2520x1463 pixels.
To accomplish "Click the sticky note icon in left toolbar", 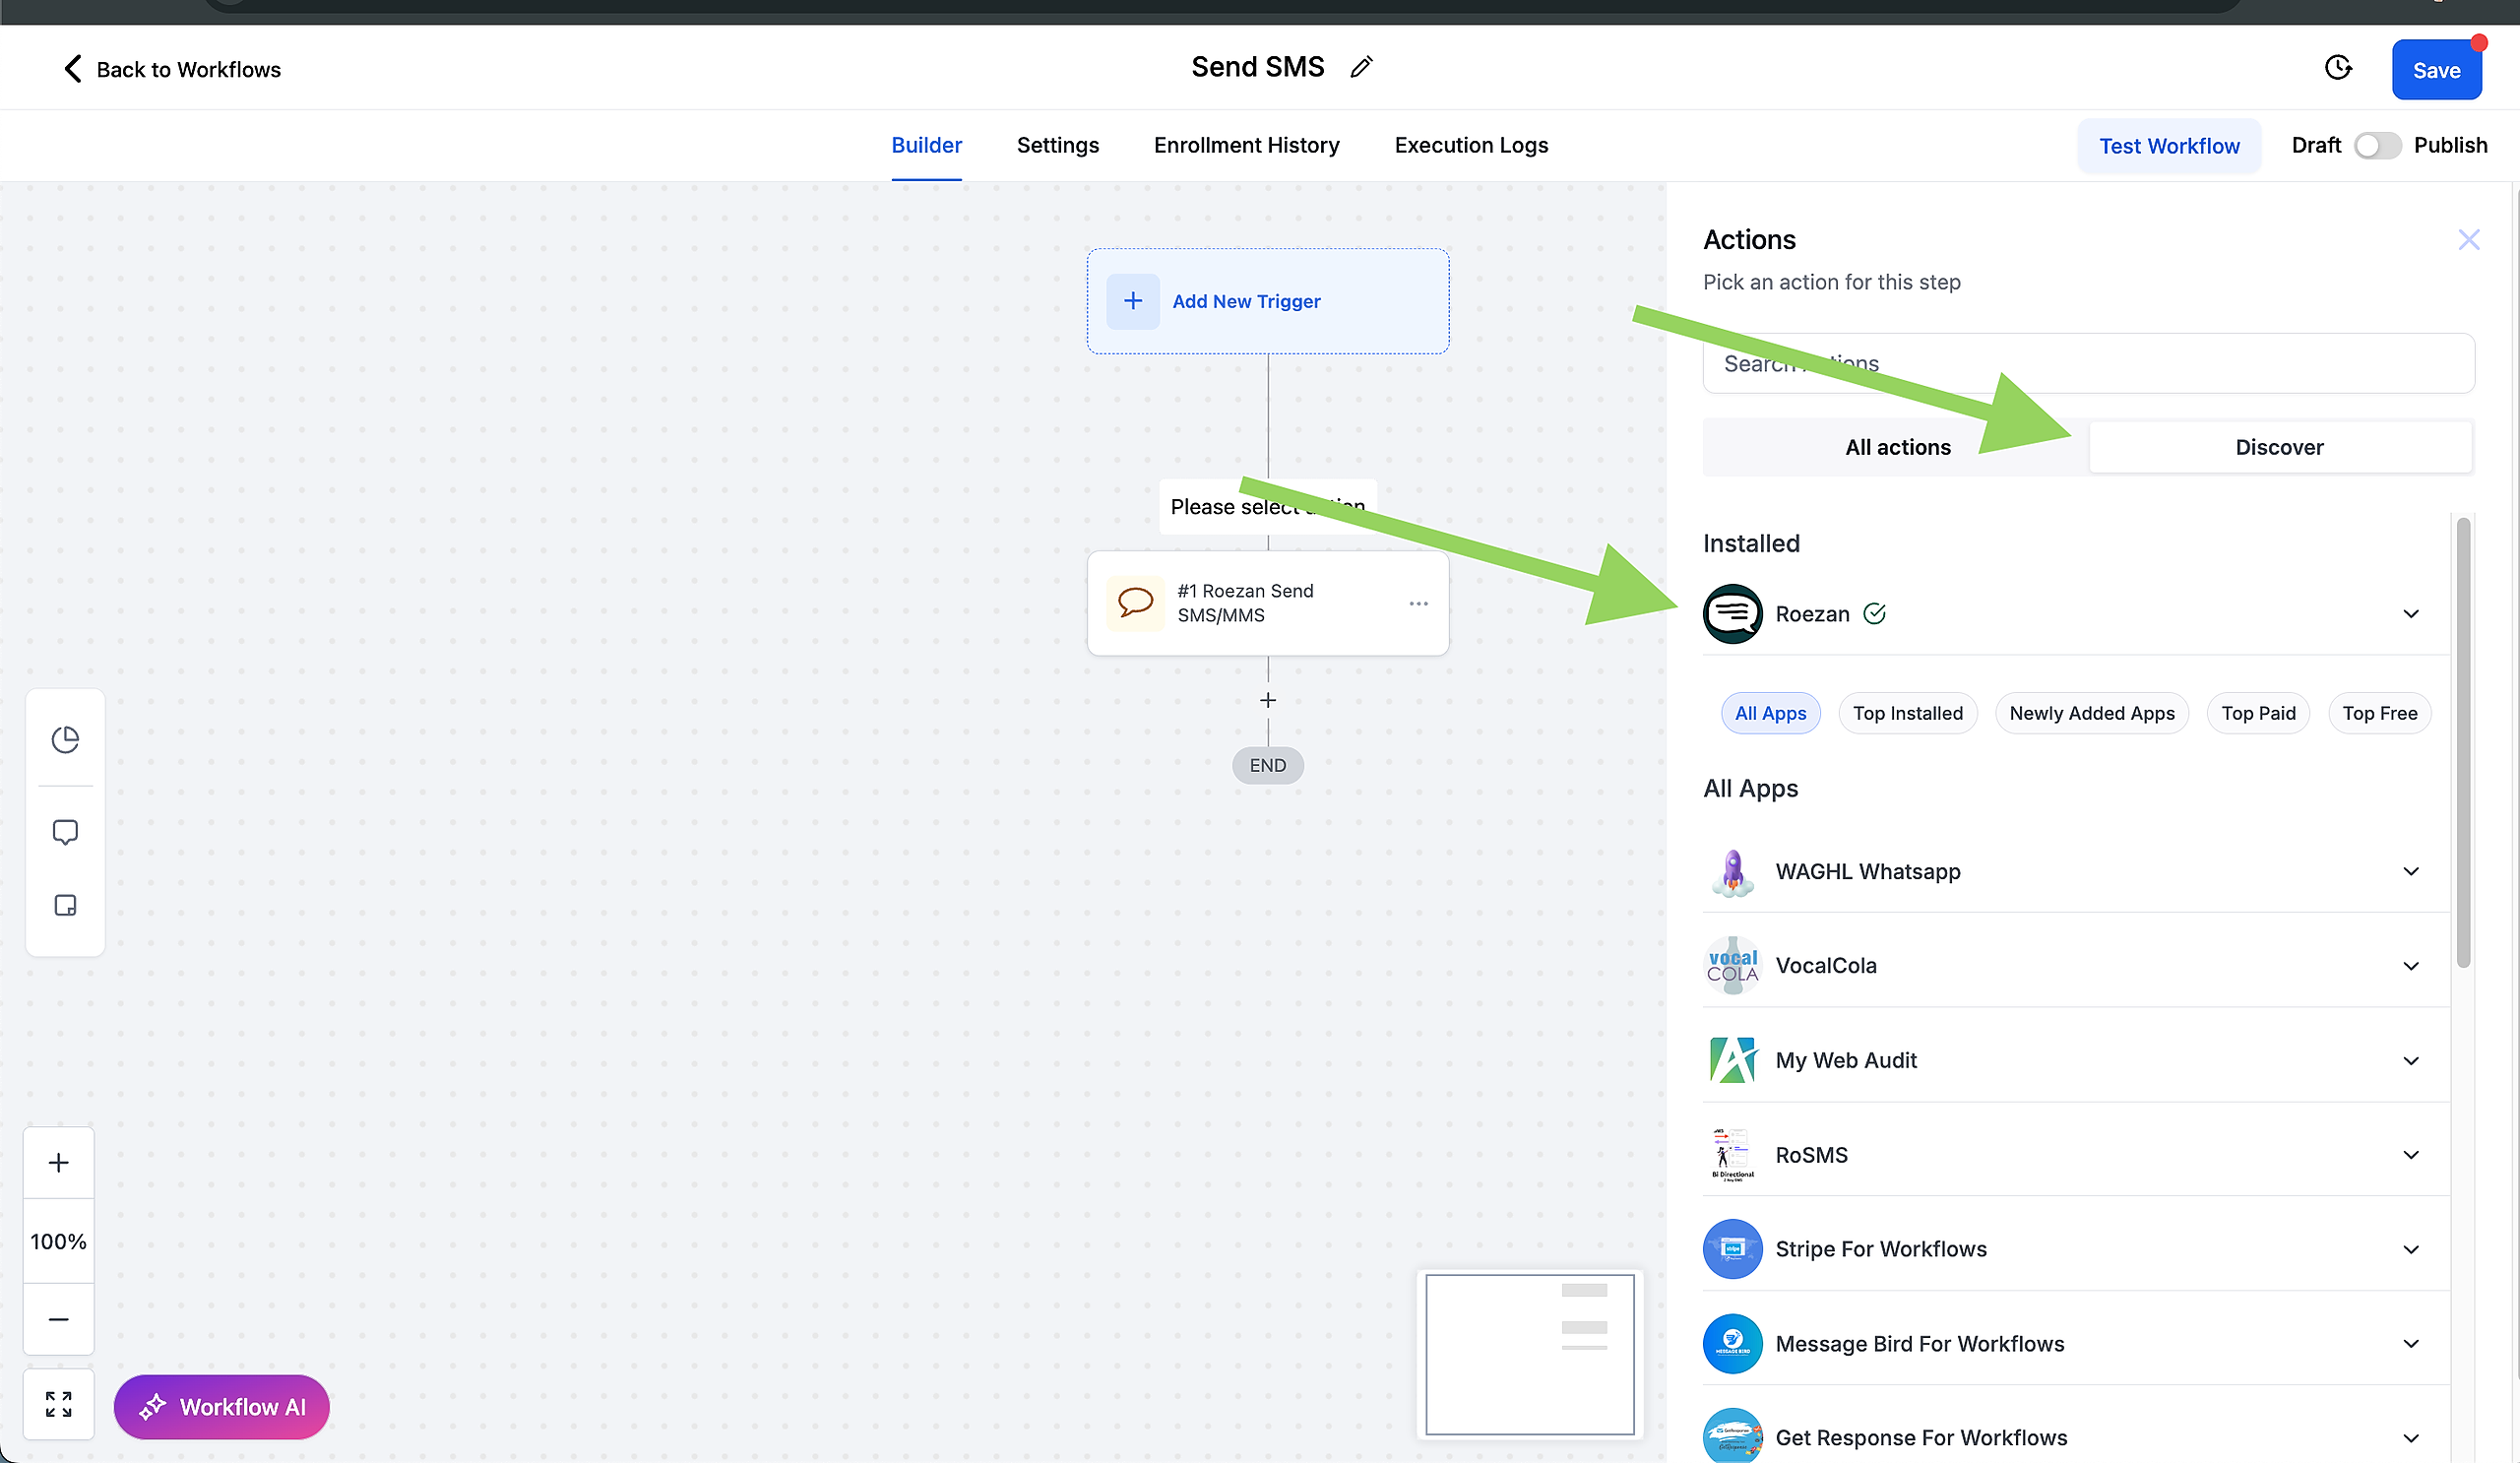I will pyautogui.click(x=65, y=905).
